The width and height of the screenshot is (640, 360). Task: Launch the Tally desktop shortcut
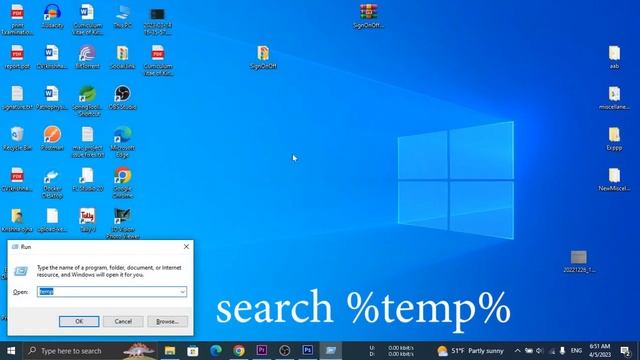click(x=87, y=220)
